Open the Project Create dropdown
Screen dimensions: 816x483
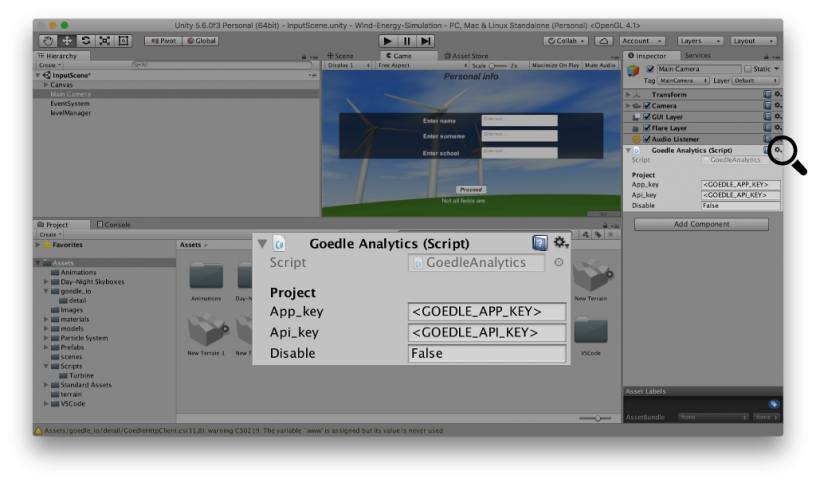[x=50, y=234]
